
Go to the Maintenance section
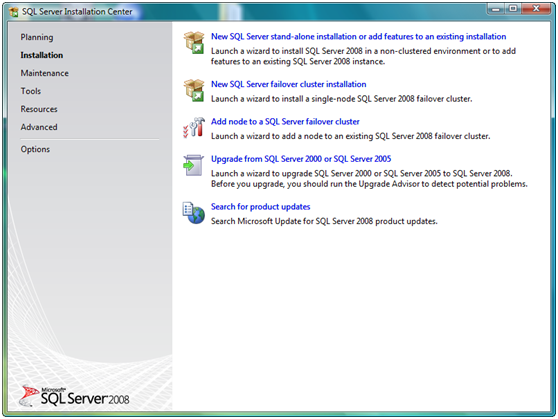(x=44, y=73)
